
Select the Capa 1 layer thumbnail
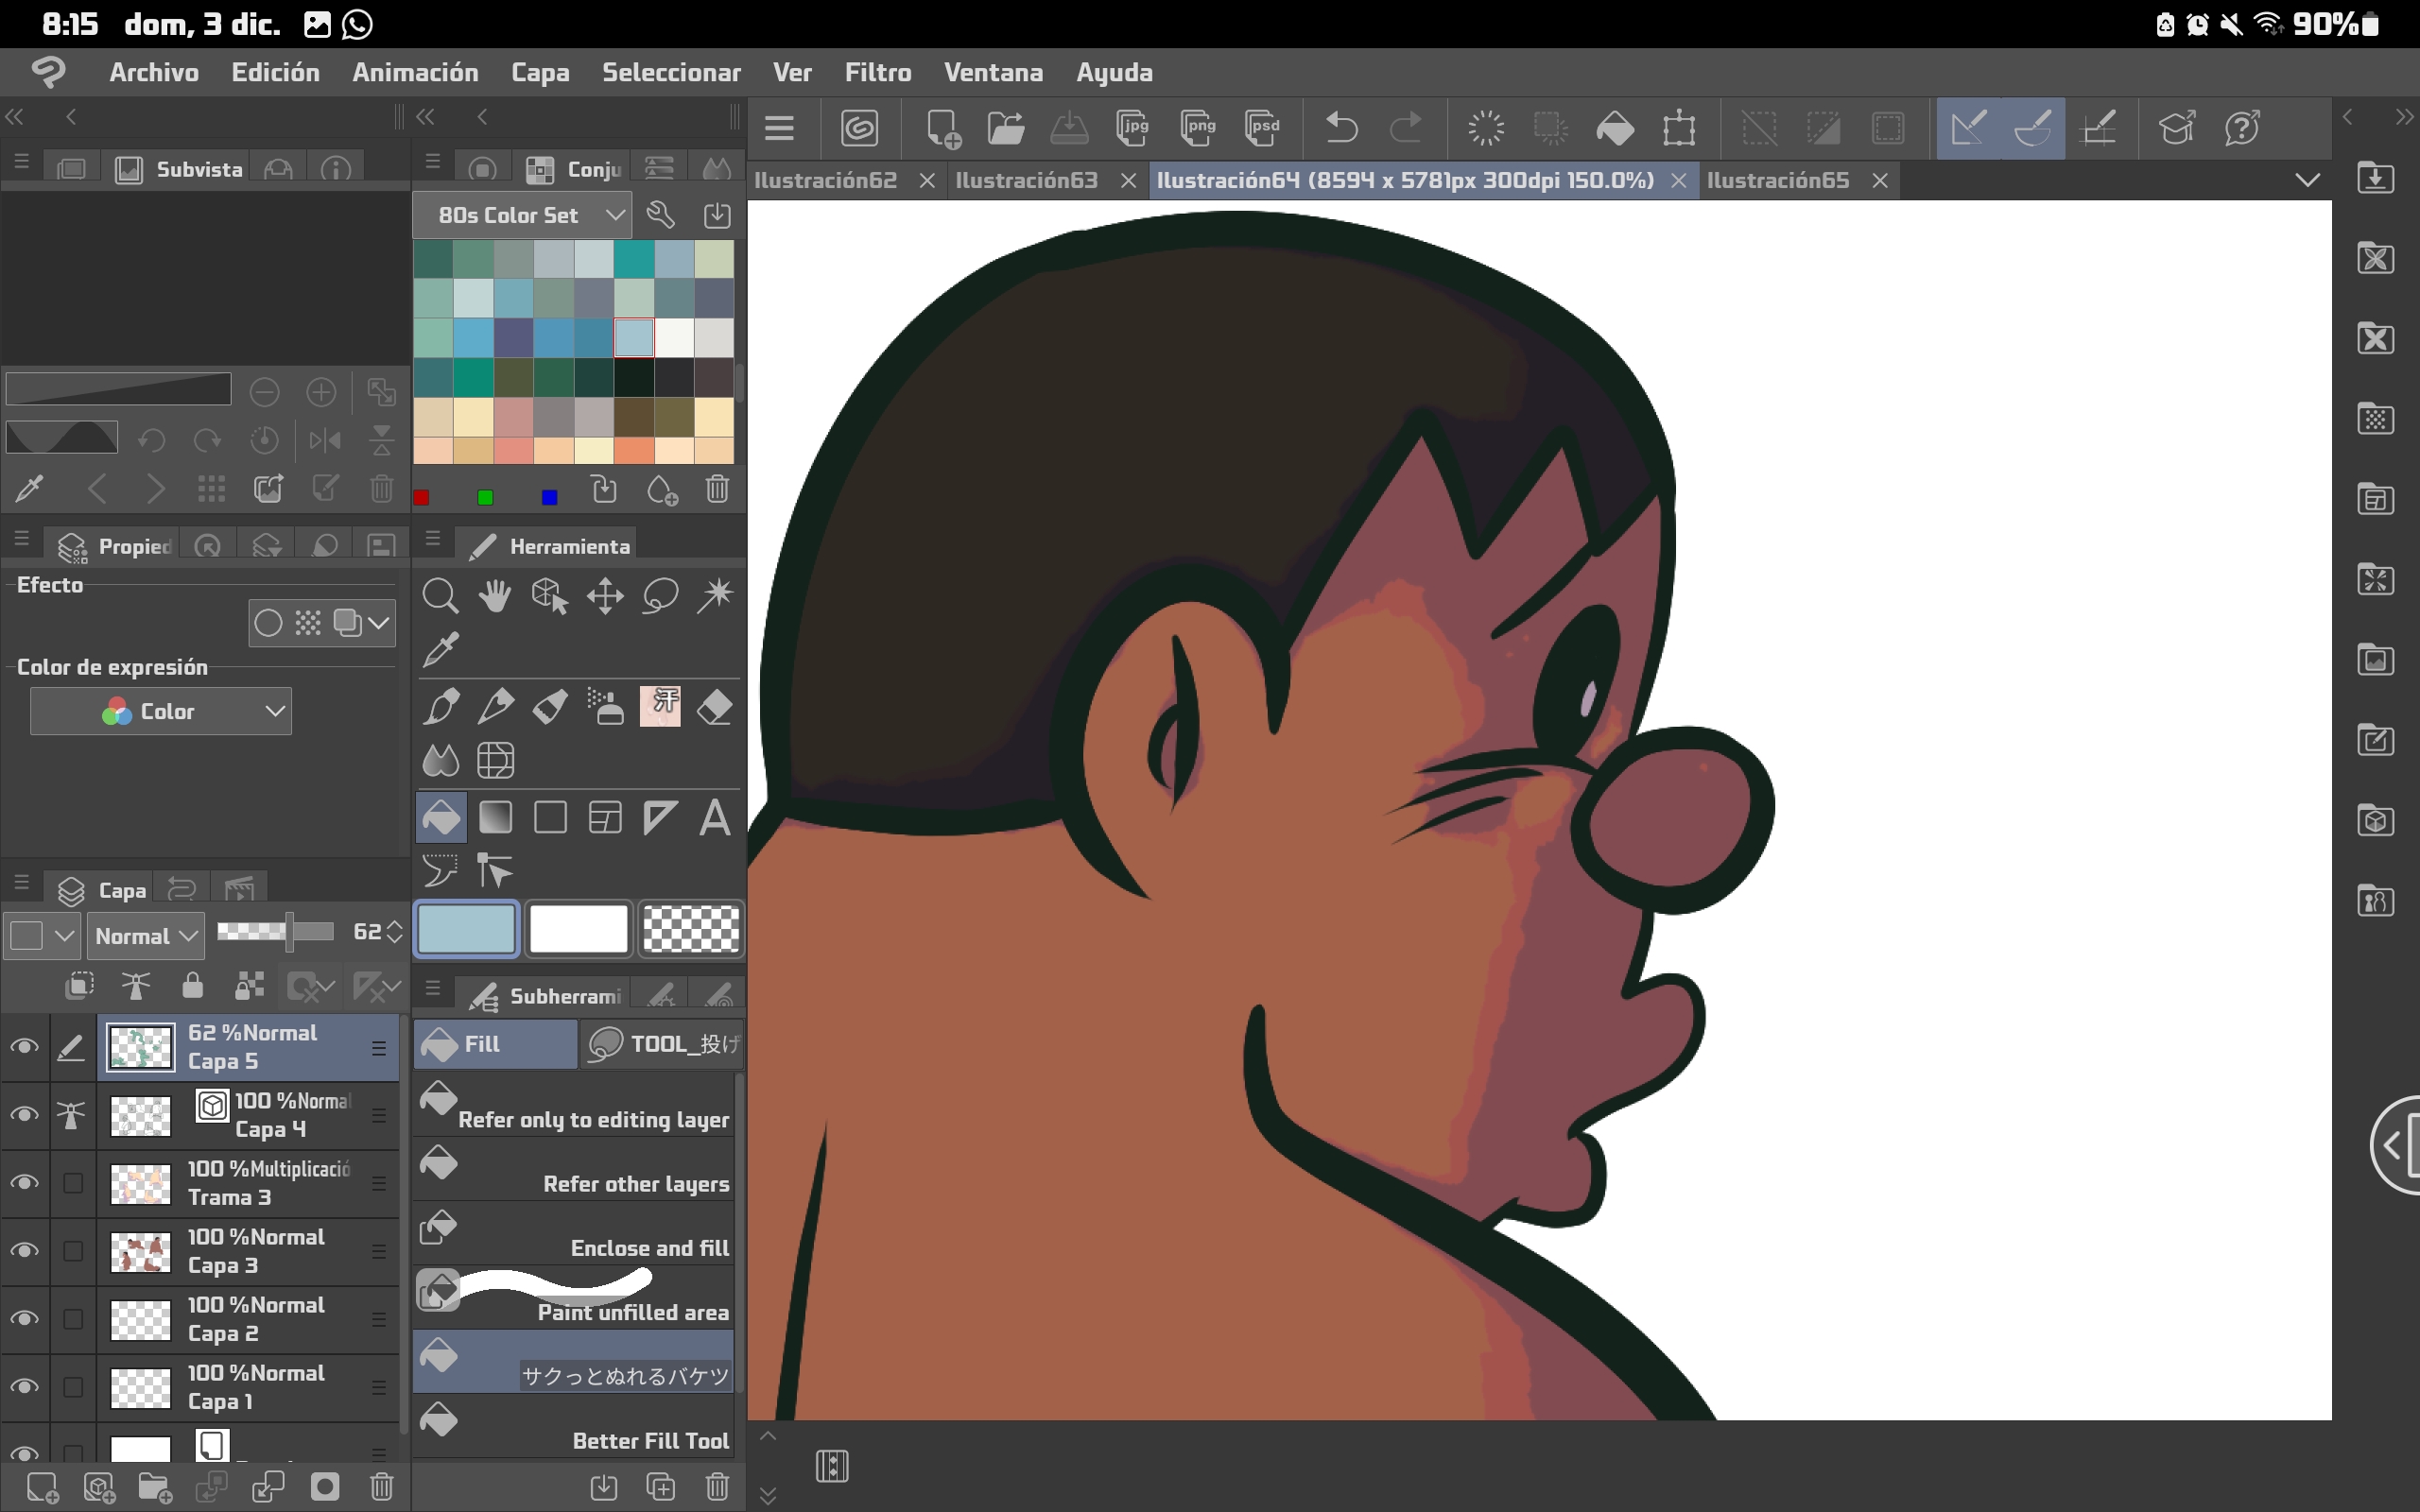(140, 1387)
